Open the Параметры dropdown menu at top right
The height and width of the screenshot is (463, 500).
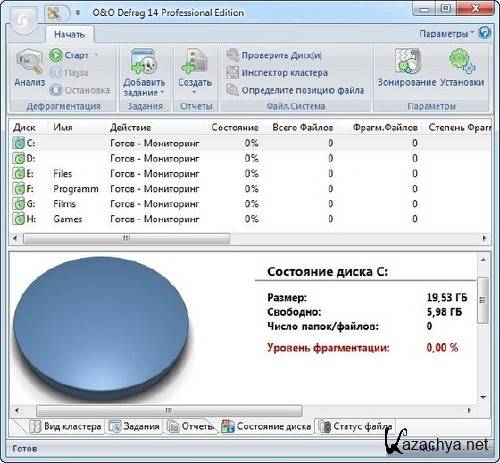point(446,34)
